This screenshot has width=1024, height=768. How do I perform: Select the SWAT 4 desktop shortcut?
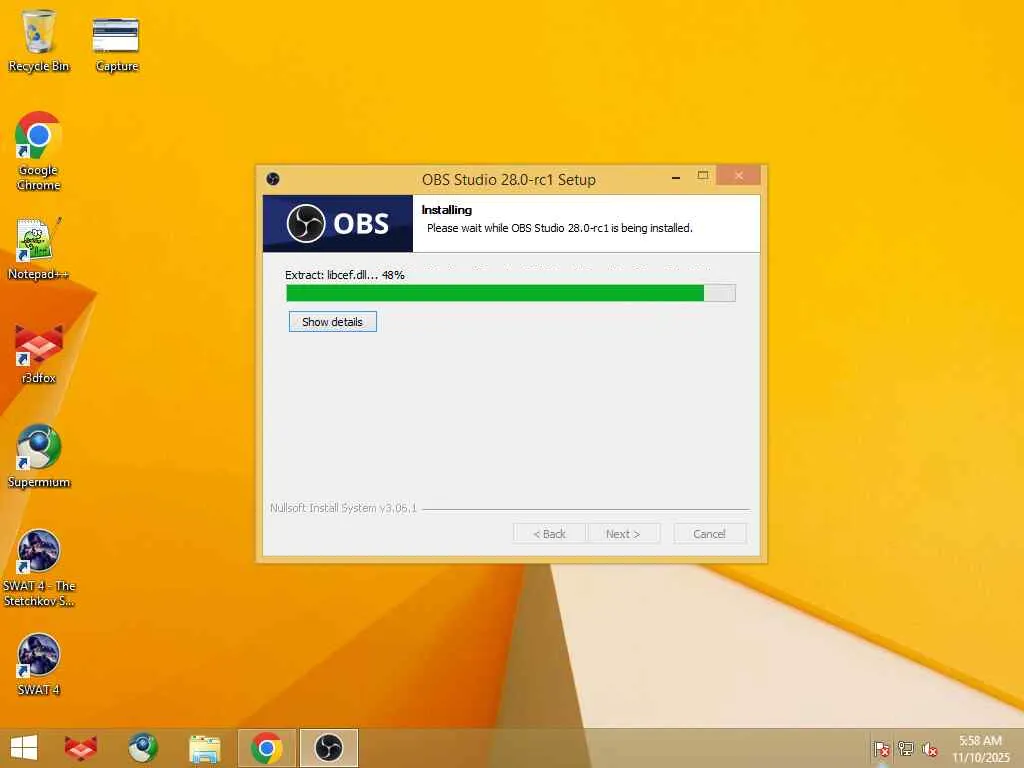[39, 665]
